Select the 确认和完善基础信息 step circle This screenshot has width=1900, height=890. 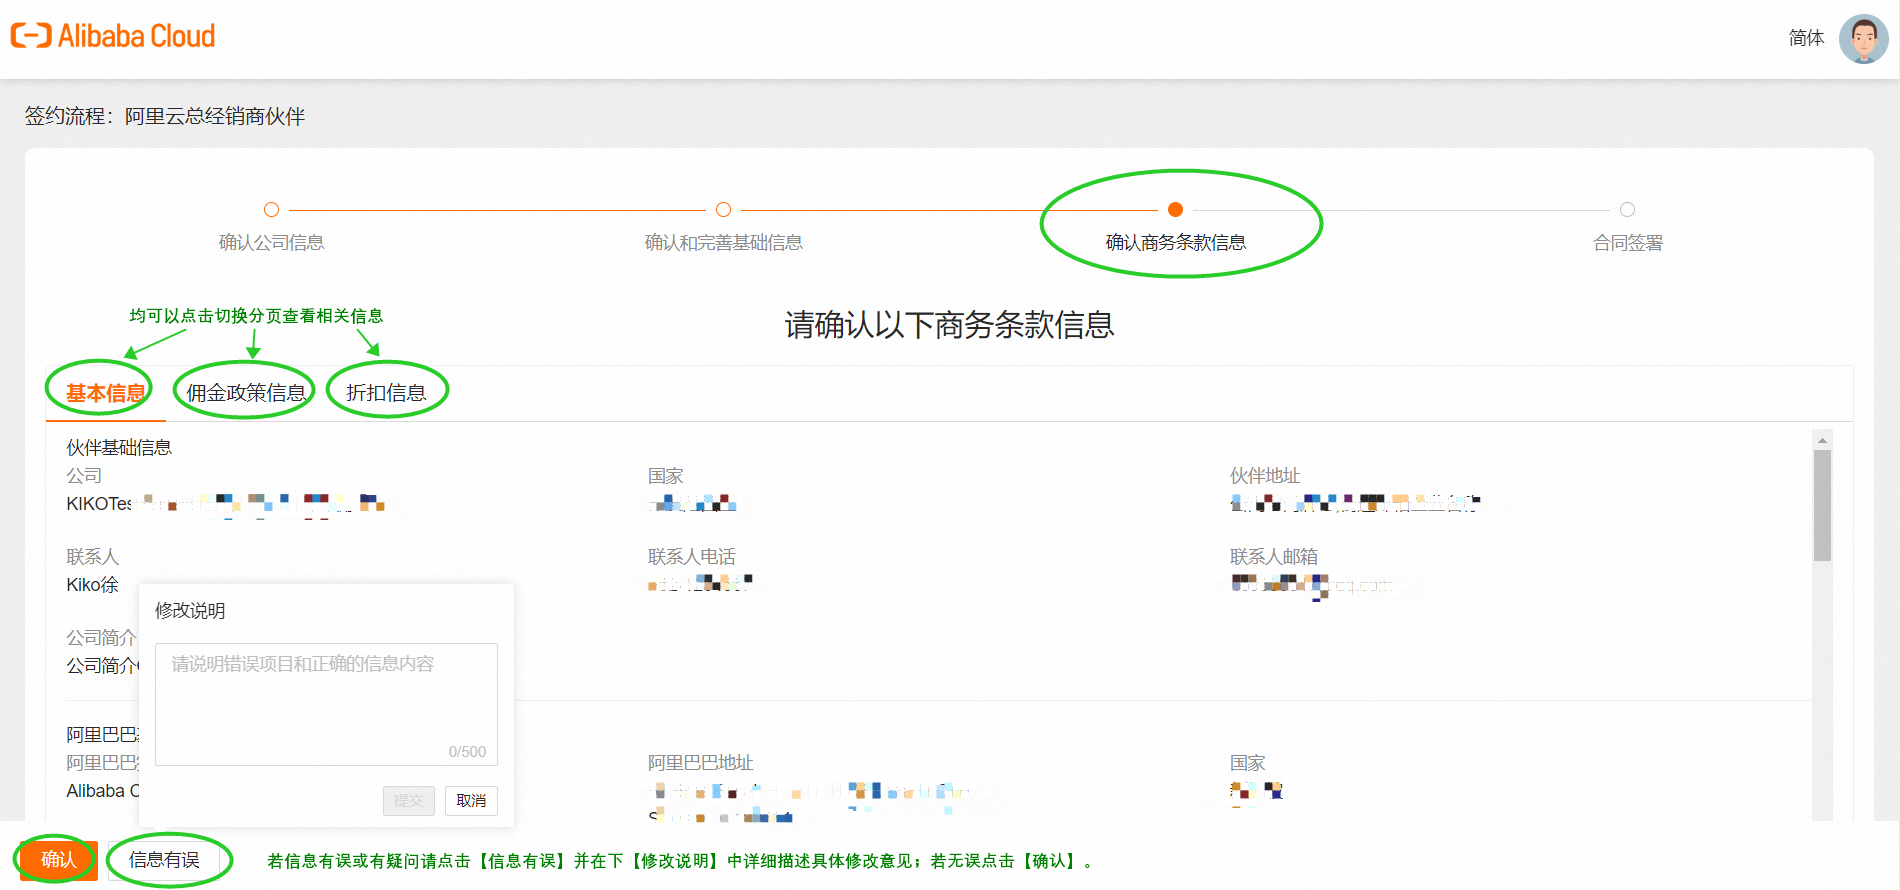(x=723, y=209)
